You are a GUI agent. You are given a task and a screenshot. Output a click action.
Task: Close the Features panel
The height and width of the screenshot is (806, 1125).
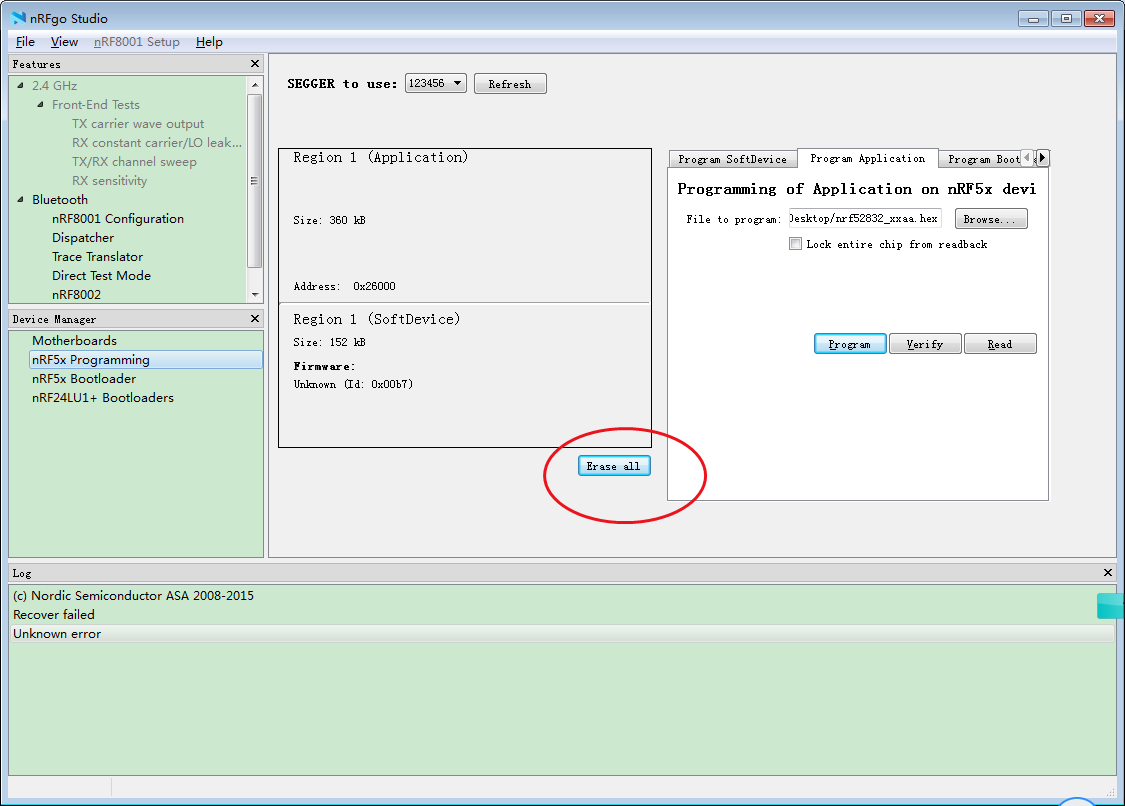255,64
